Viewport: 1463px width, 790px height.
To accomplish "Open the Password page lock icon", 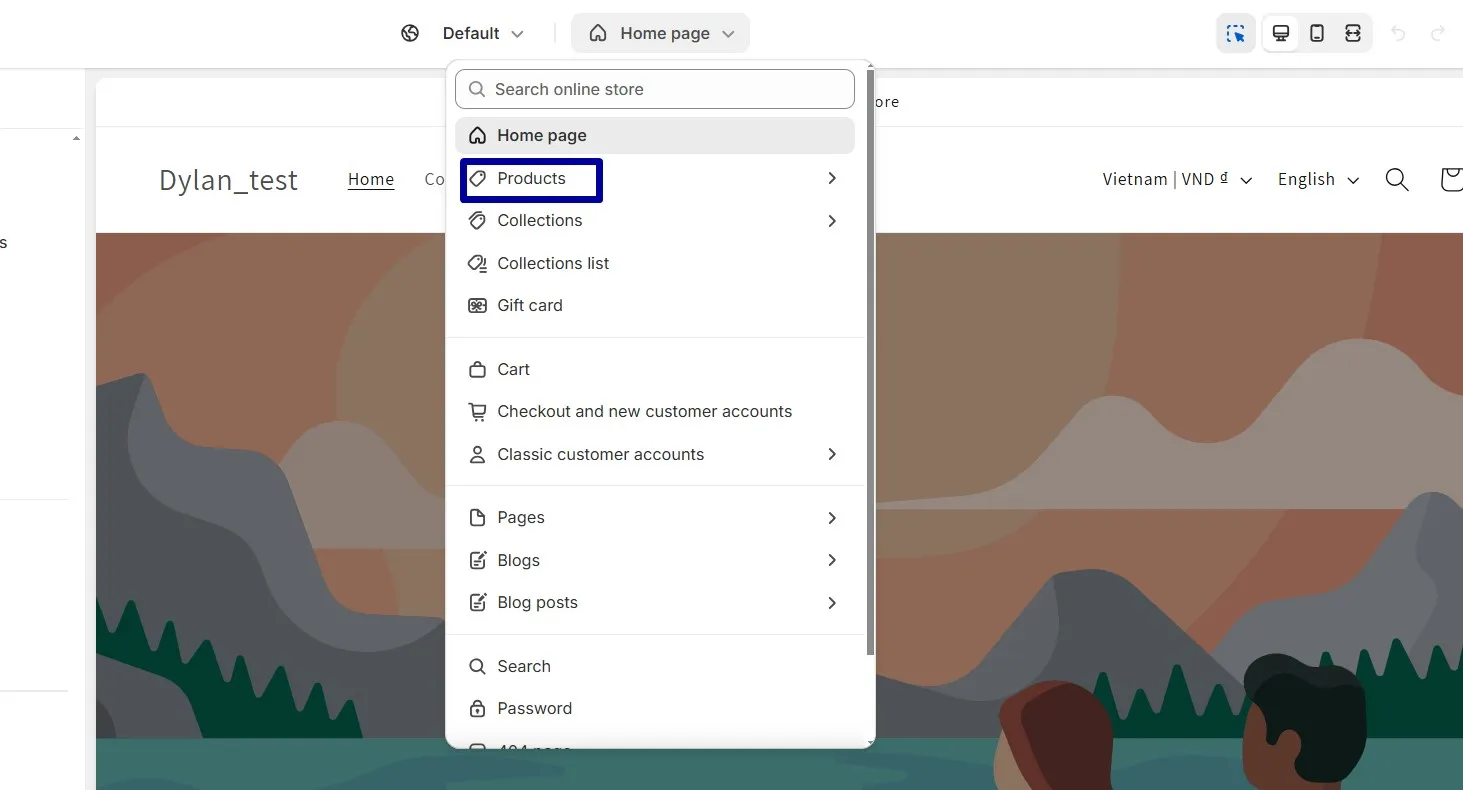I will [478, 709].
